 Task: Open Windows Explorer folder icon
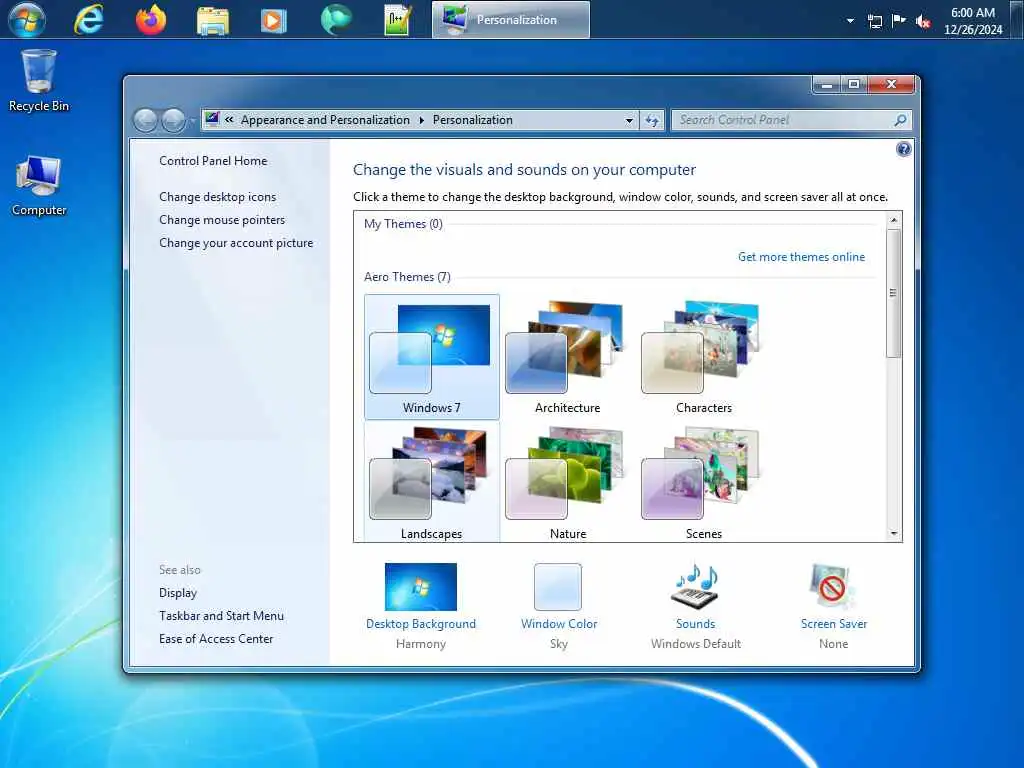tap(213, 20)
